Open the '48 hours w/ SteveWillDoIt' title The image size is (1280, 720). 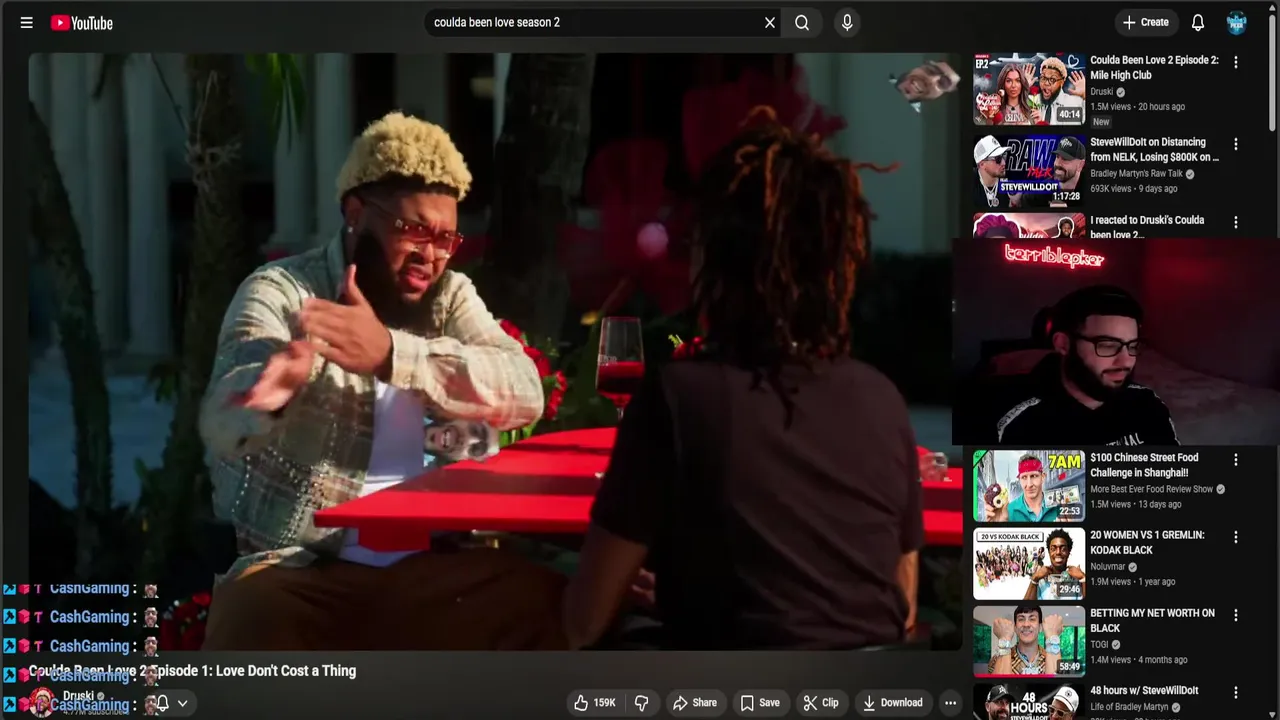click(x=1144, y=691)
